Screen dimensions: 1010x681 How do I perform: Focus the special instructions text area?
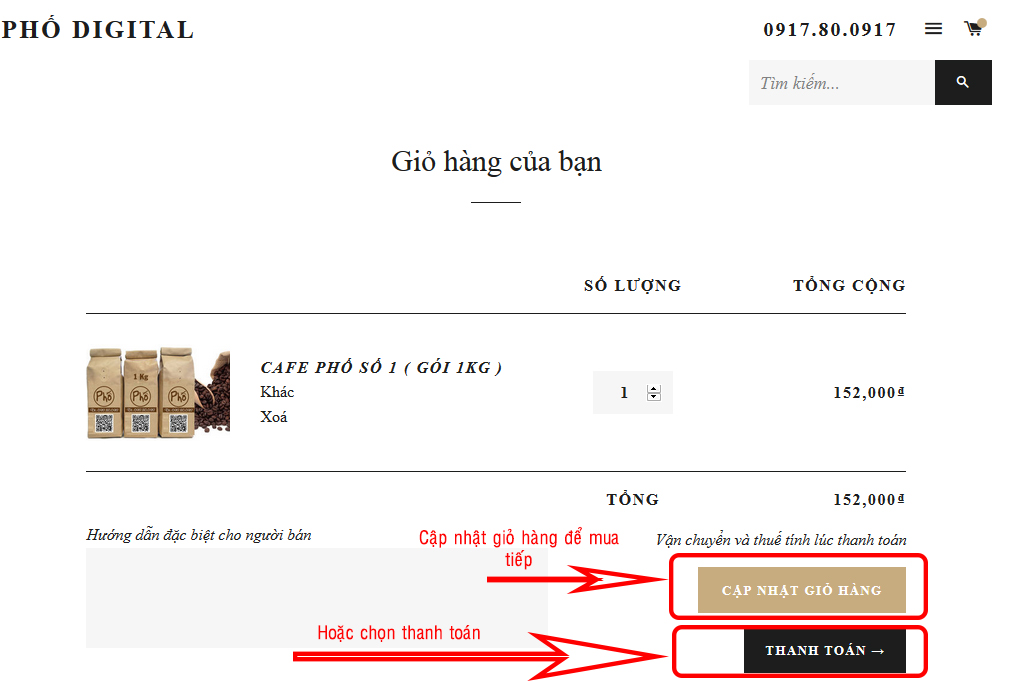(317, 598)
